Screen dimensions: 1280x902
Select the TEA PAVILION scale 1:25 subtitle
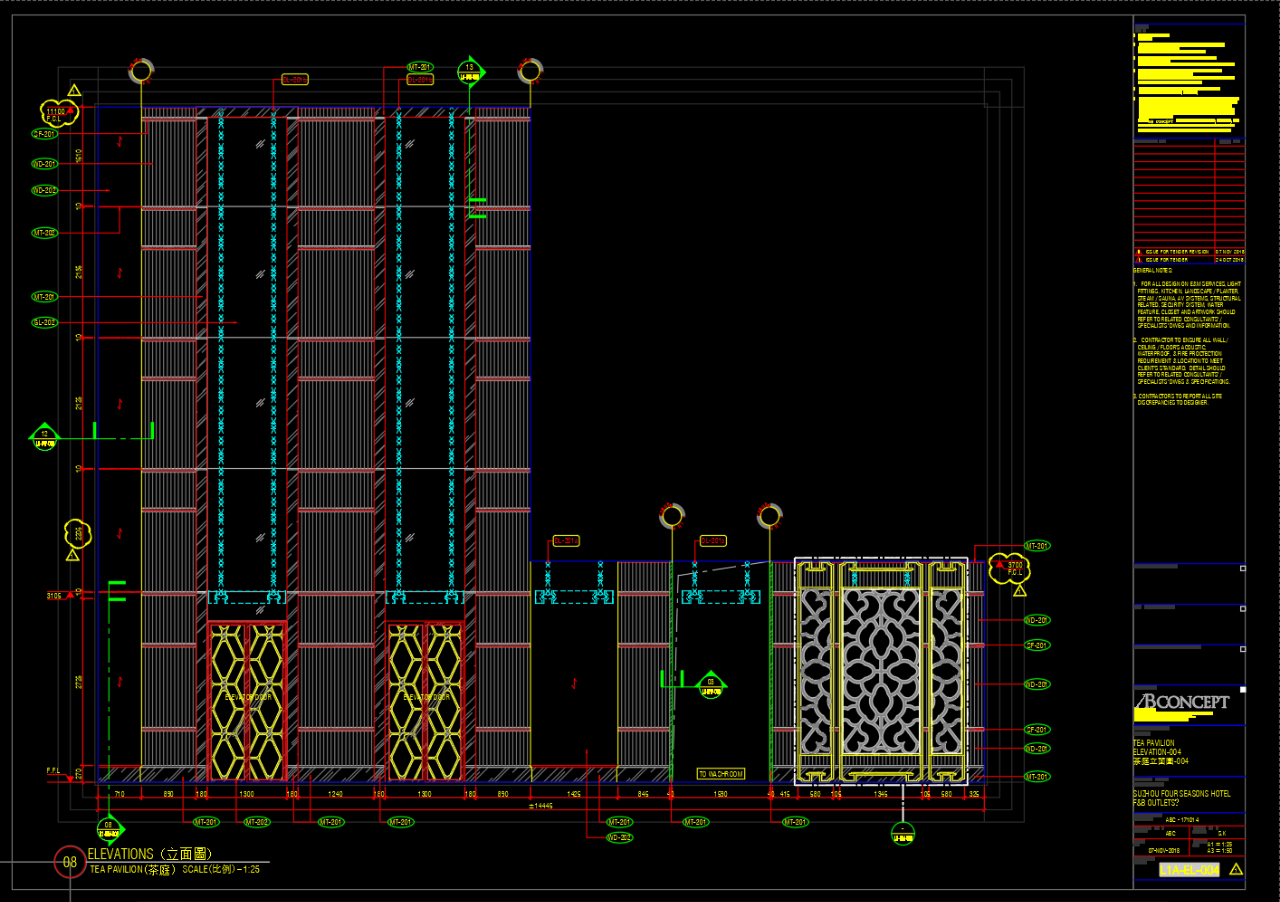[175, 869]
